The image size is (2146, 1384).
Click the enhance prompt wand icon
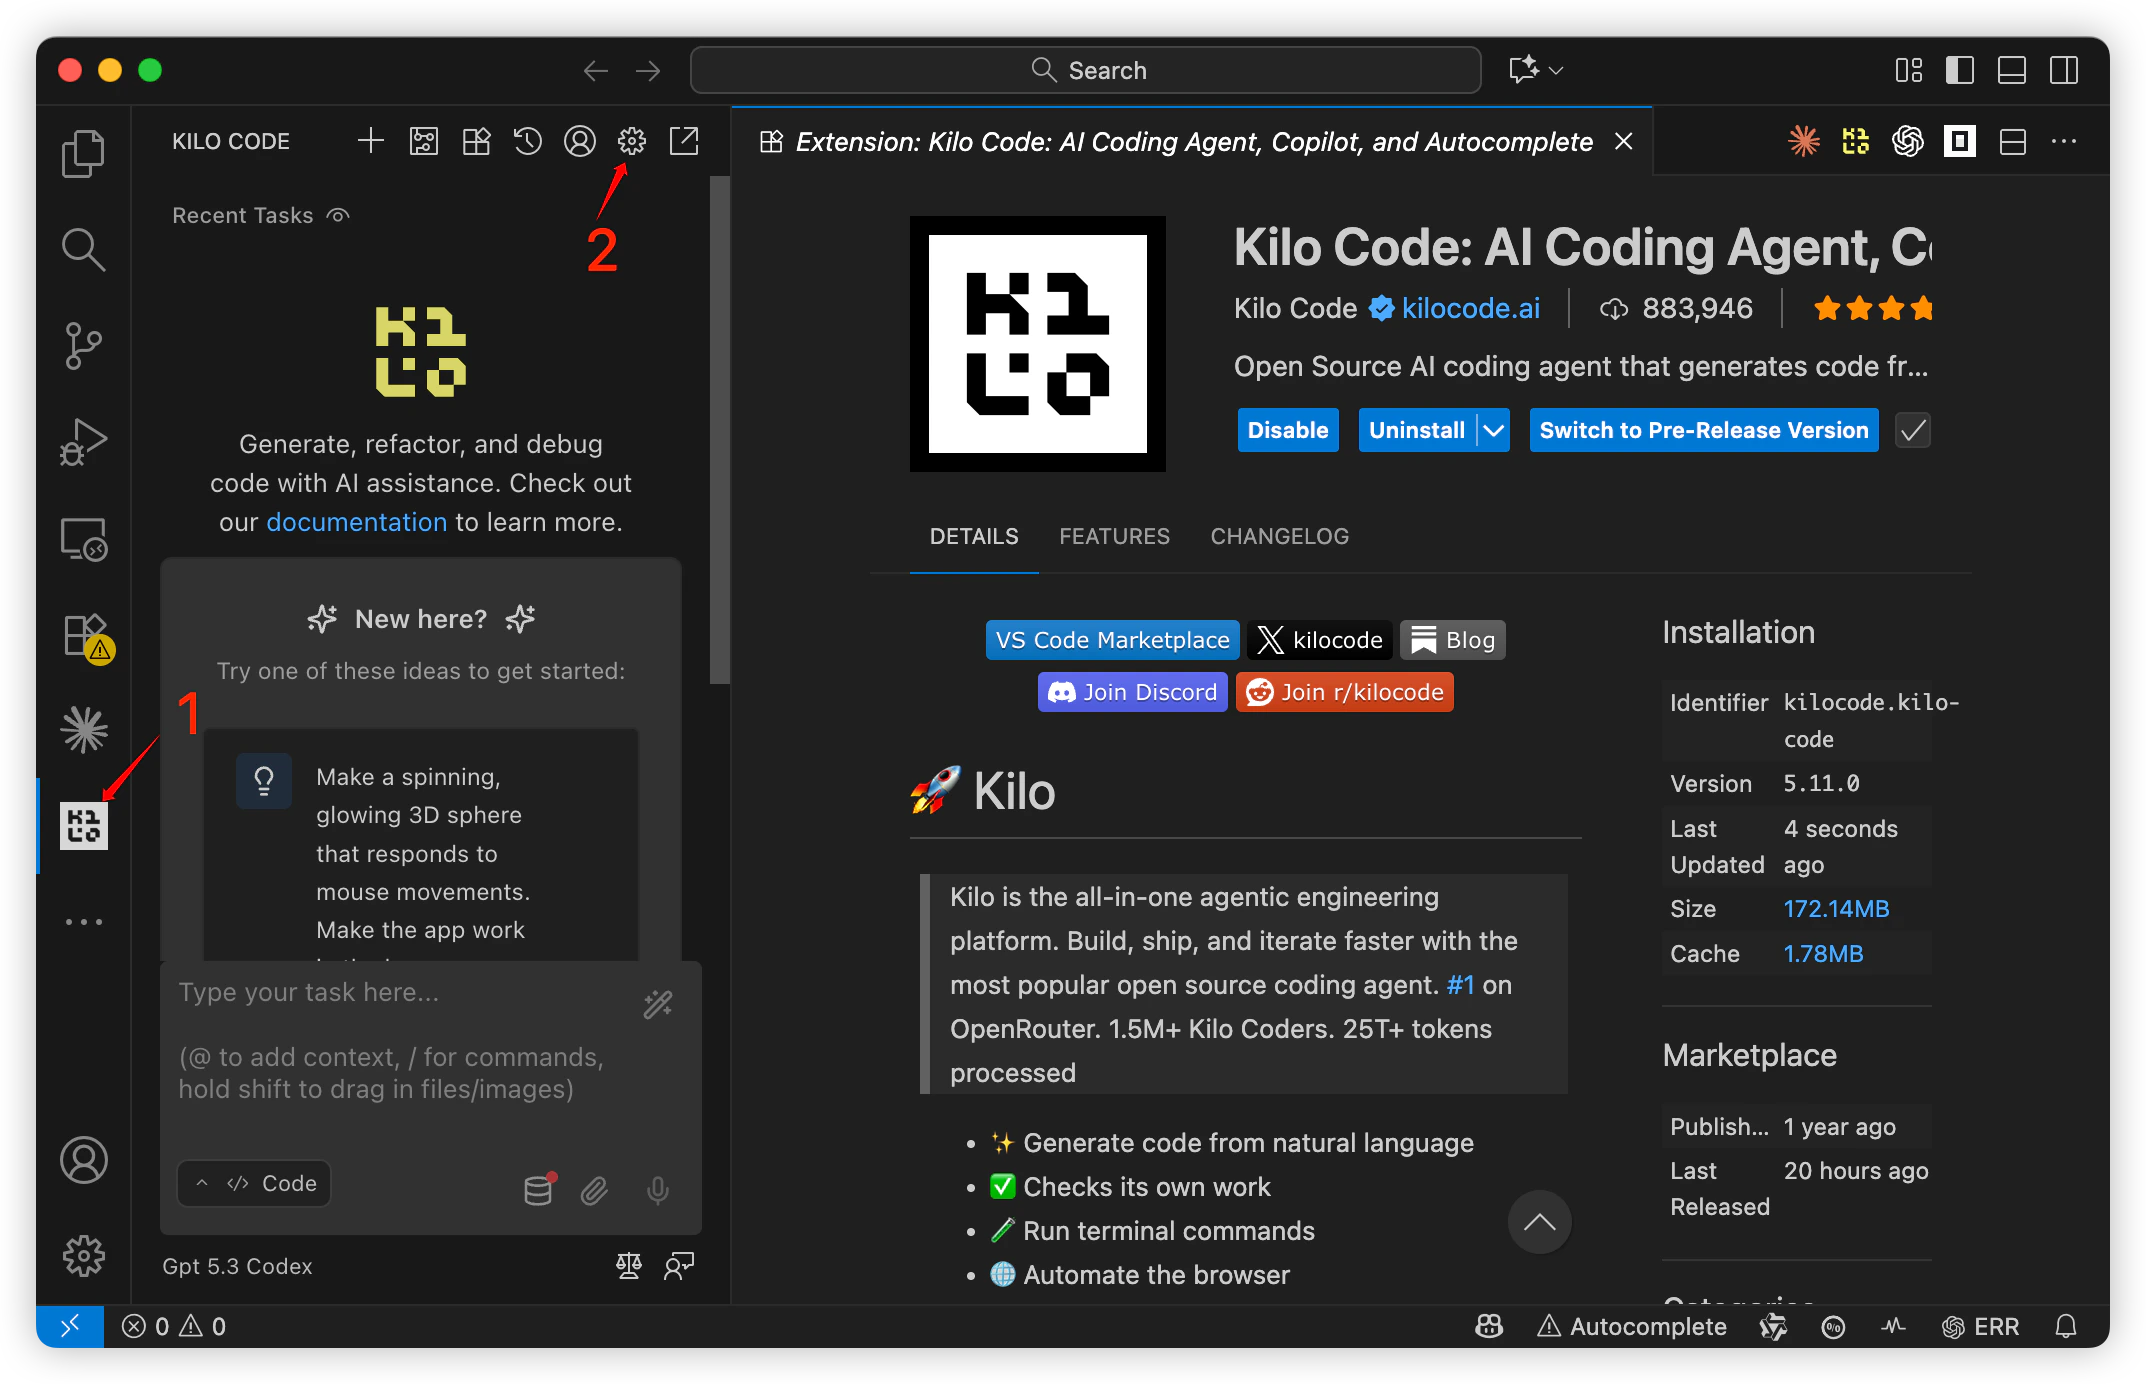658,1004
